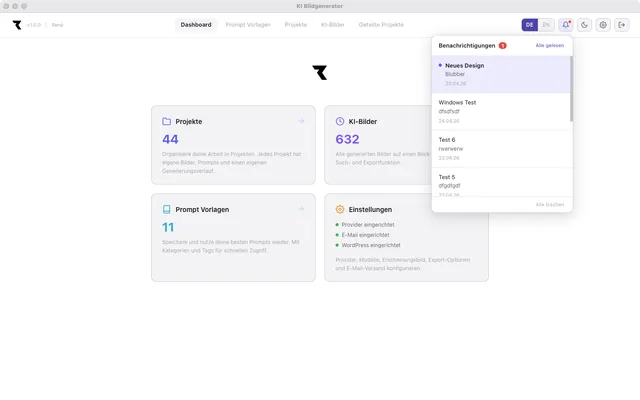Click the notifications list scrollbar
The width and height of the screenshot is (640, 400).
[x=571, y=89]
